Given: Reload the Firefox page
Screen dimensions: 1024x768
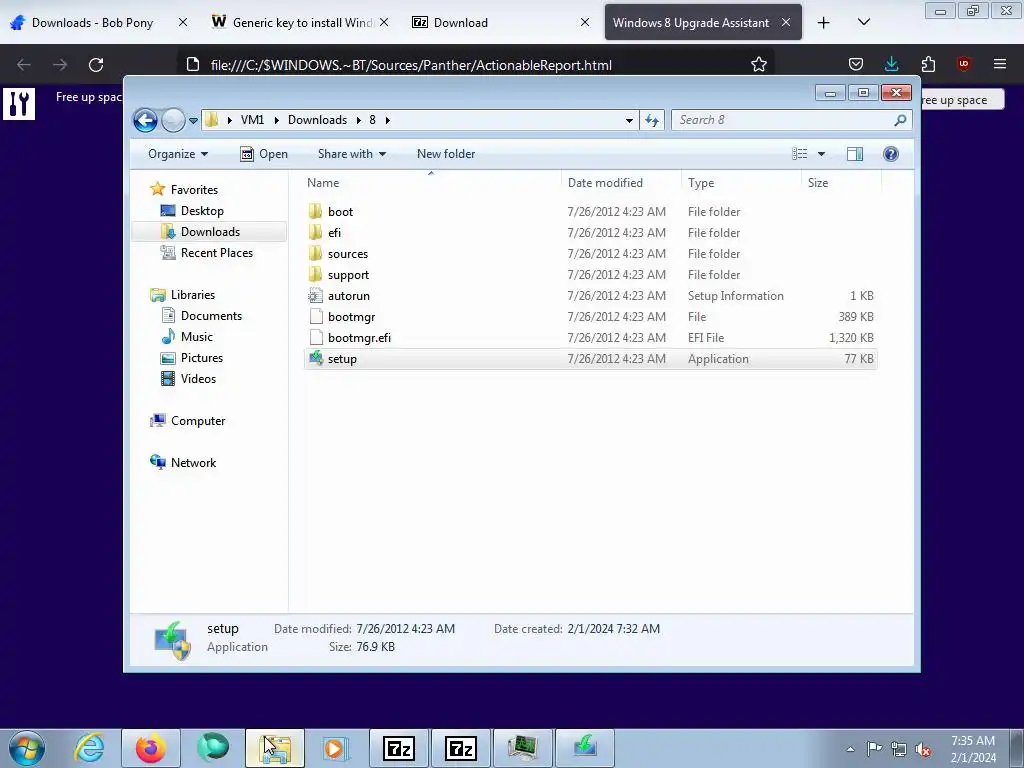Looking at the screenshot, I should click(96, 65).
